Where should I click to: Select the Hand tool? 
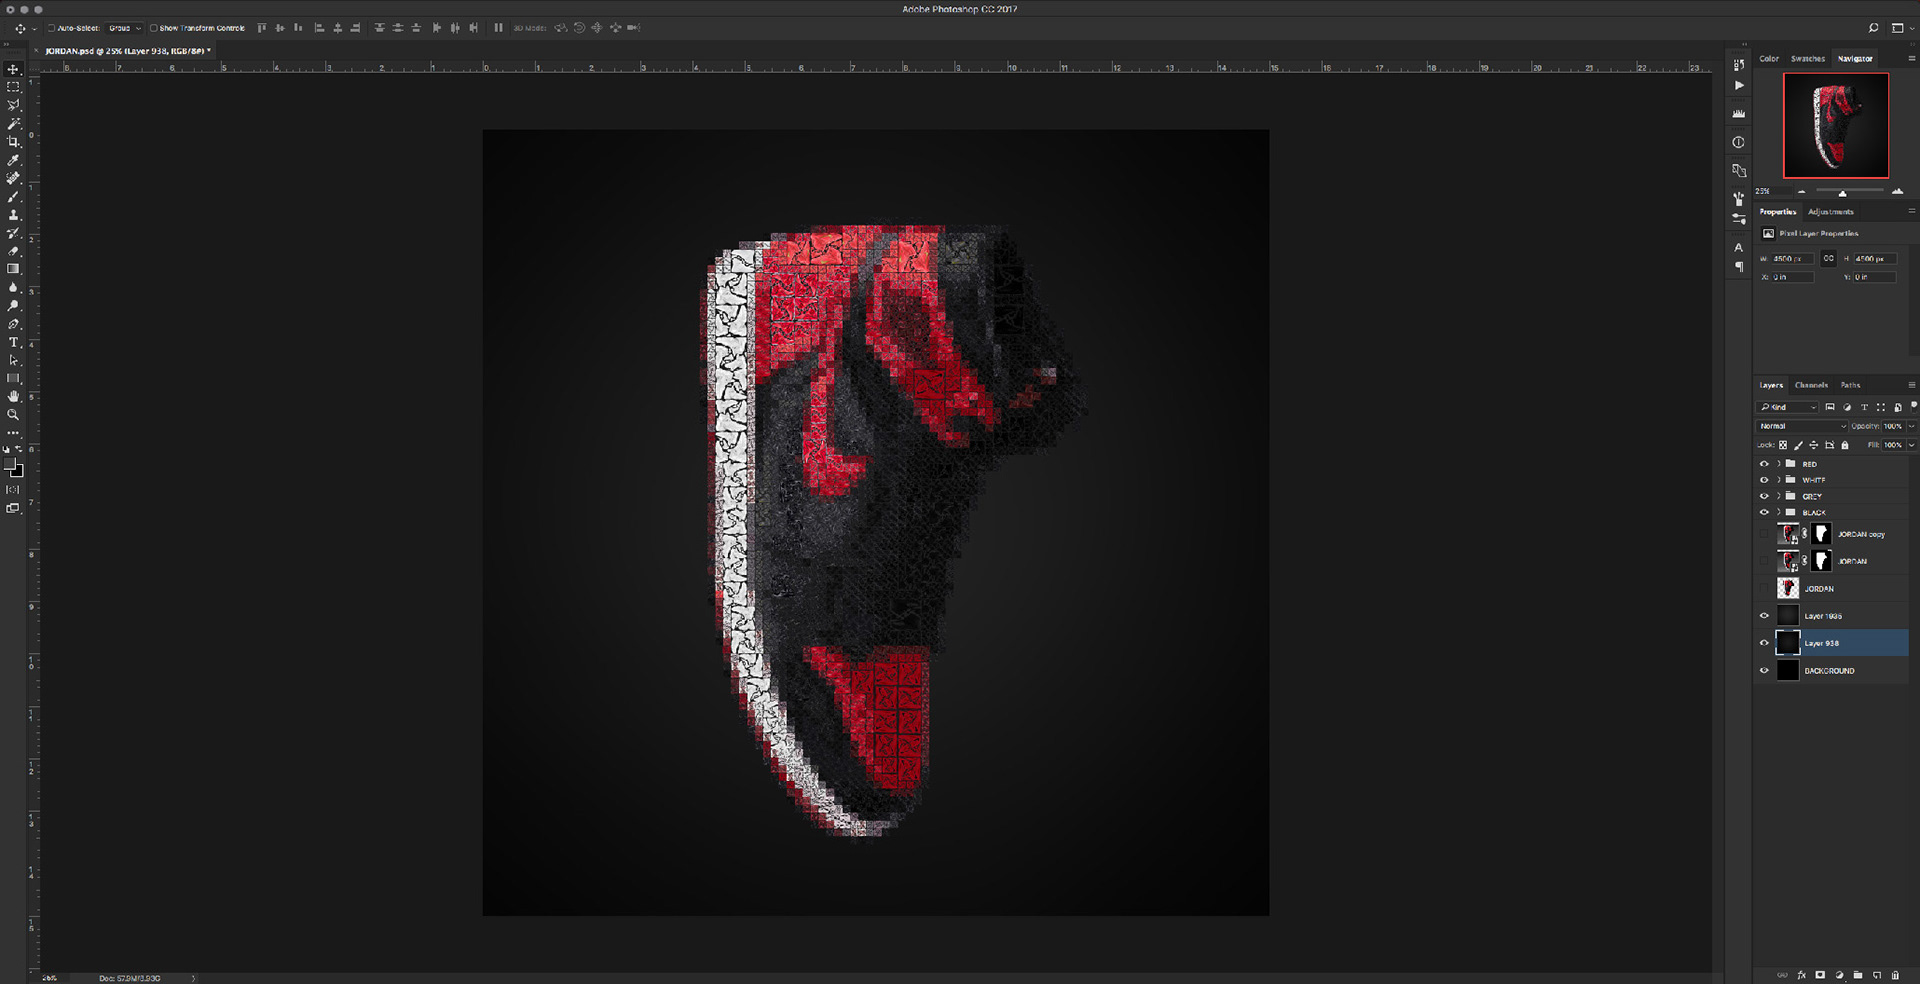click(14, 397)
